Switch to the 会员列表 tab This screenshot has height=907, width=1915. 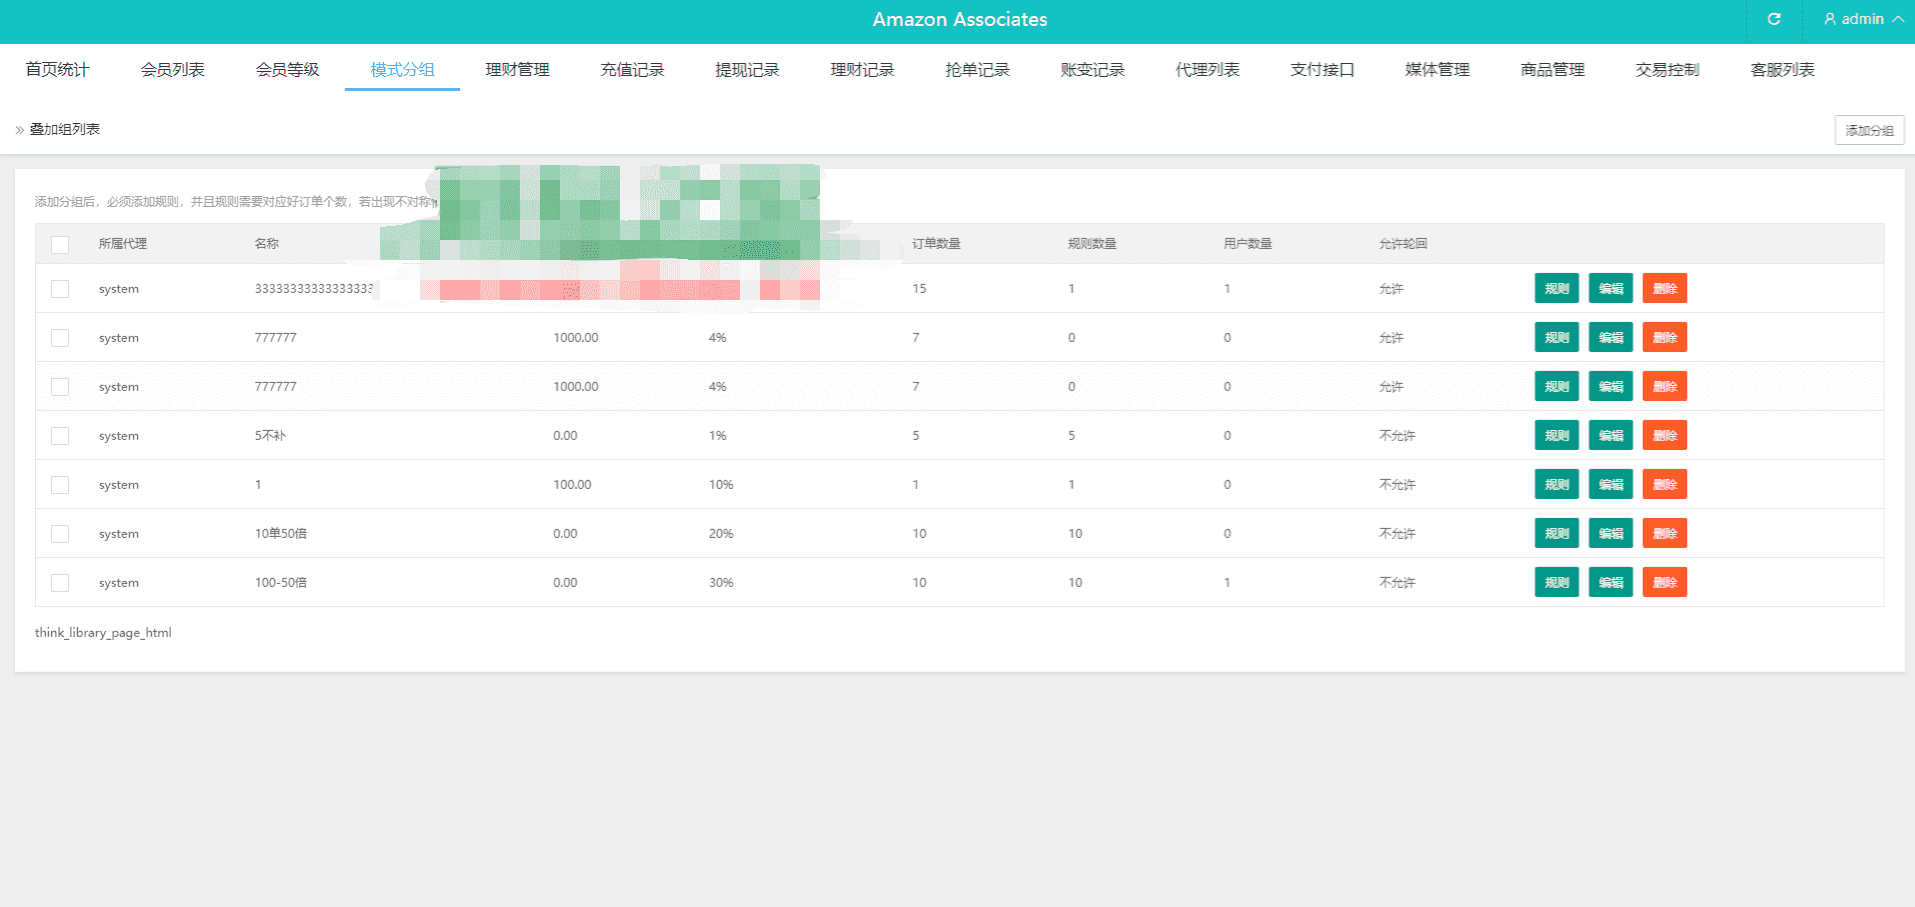[172, 70]
